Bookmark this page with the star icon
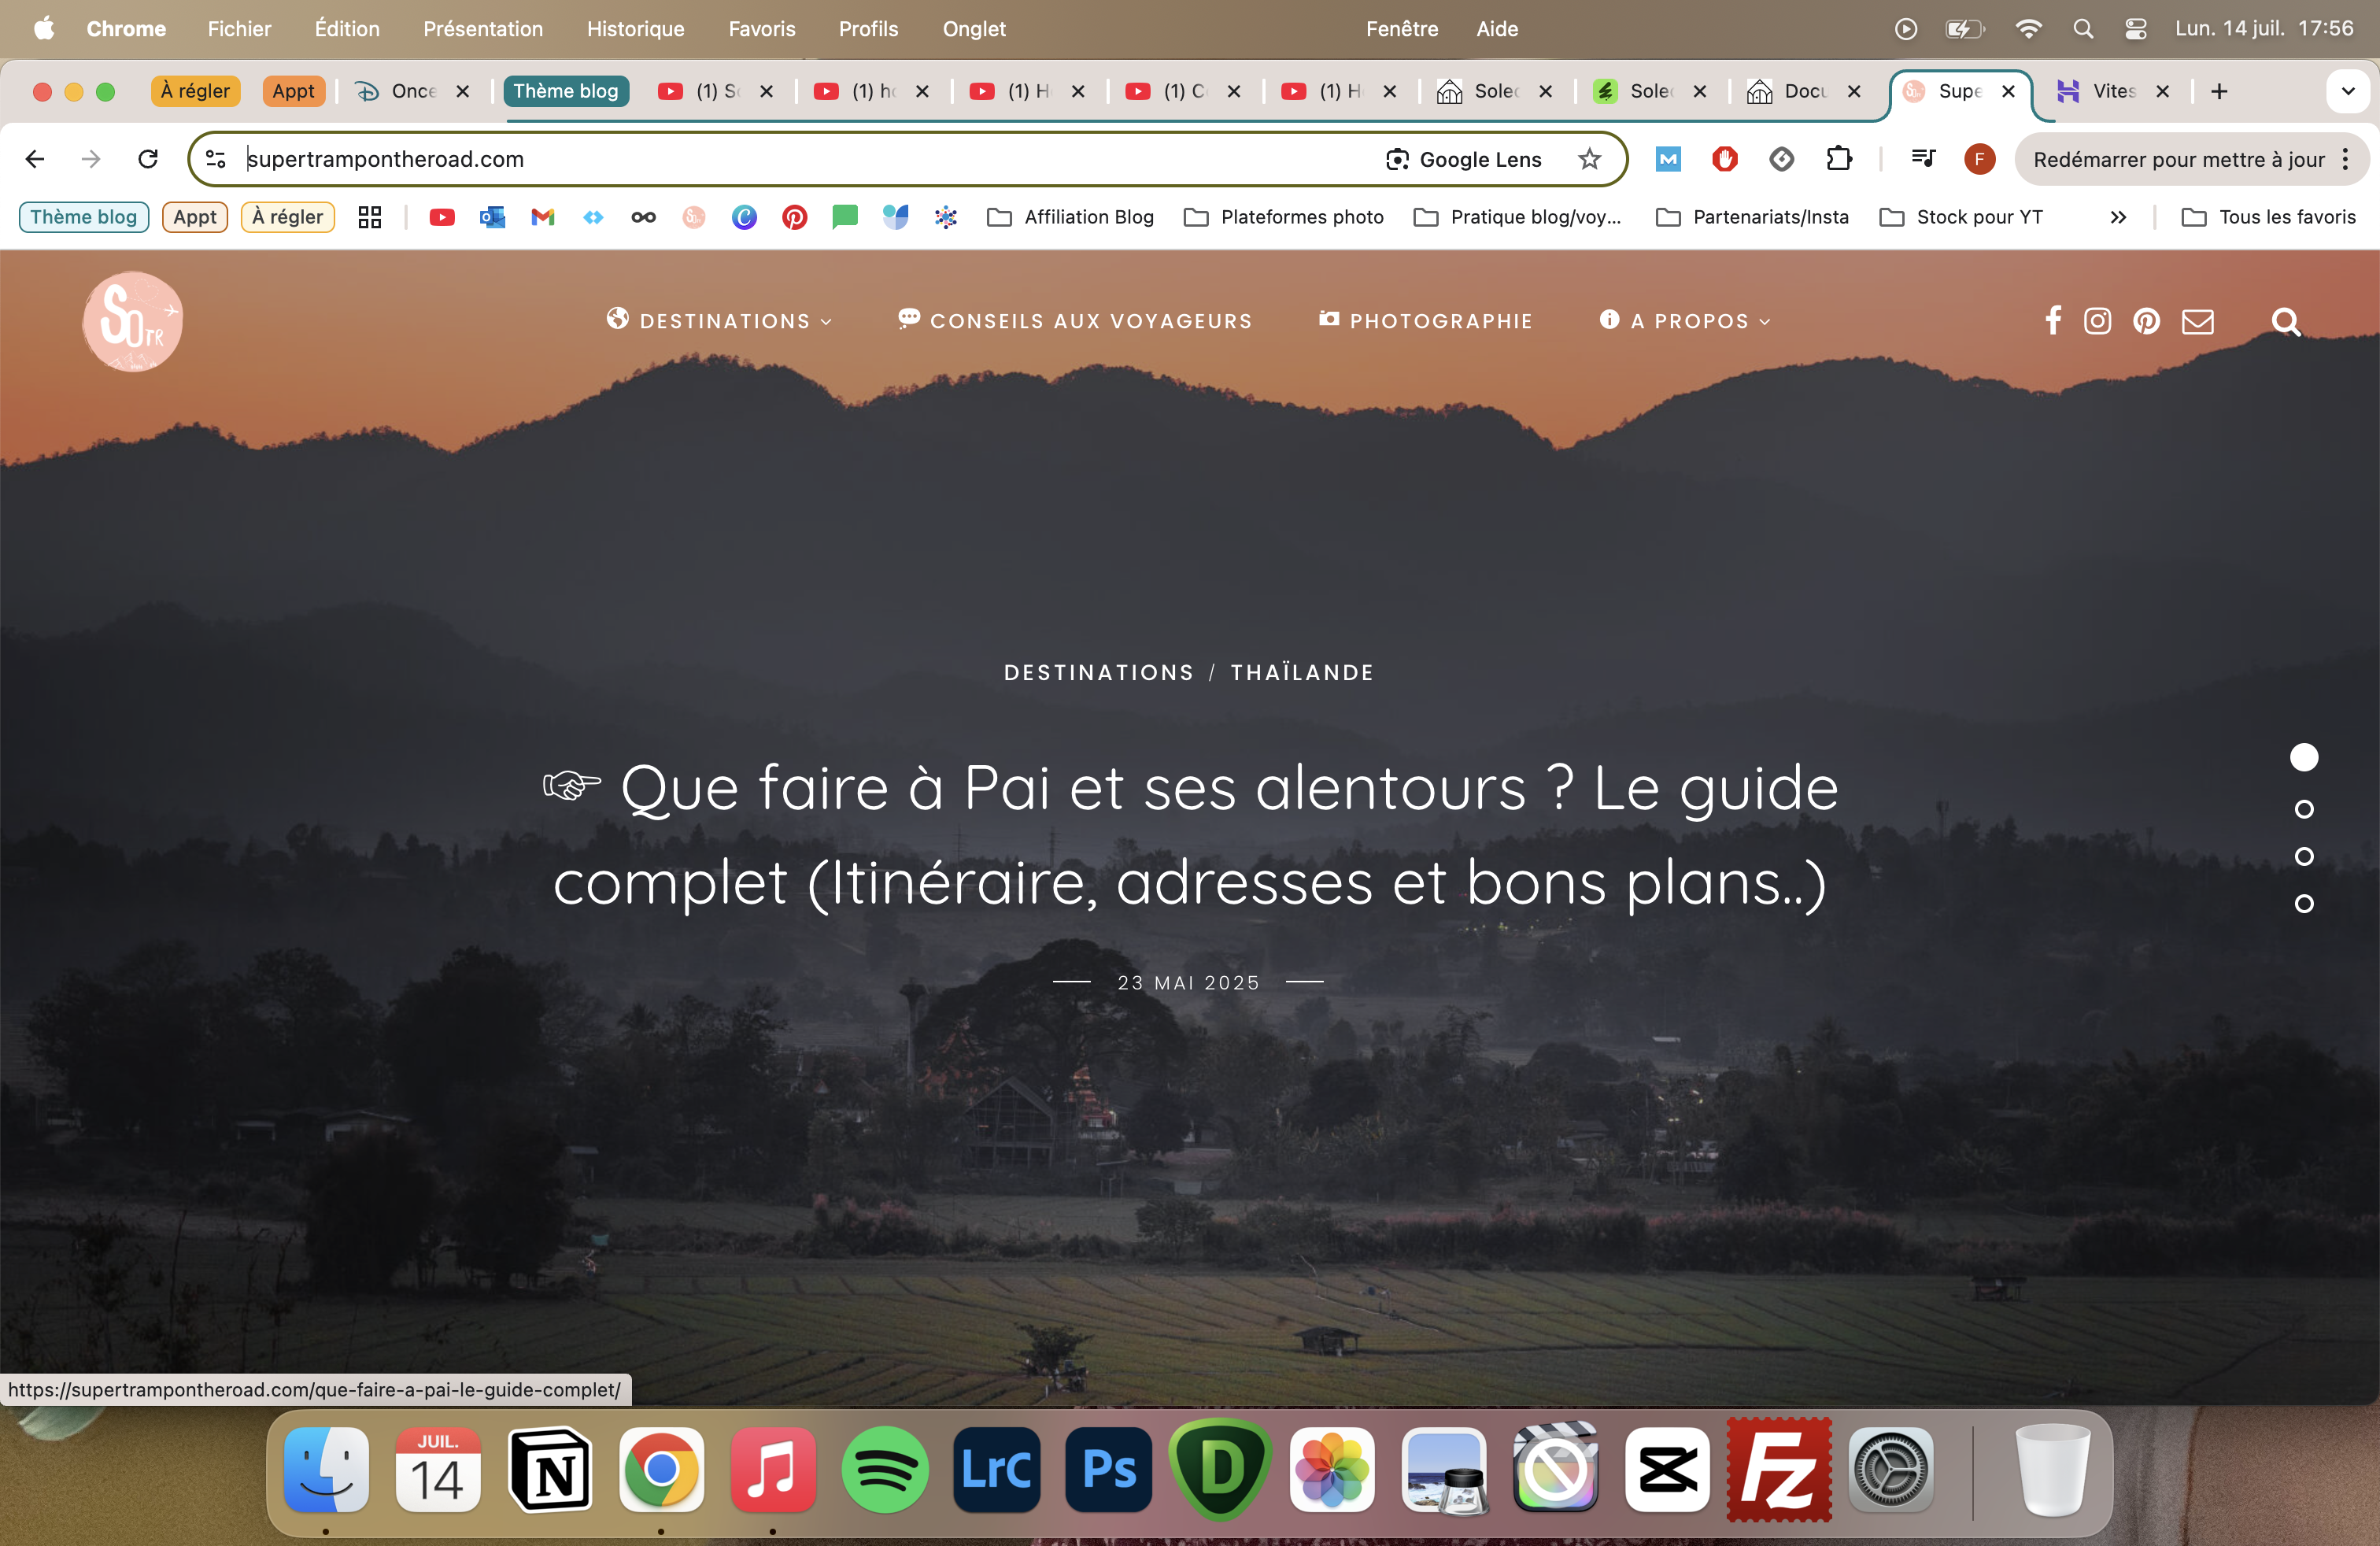The height and width of the screenshot is (1546, 2380). (1589, 159)
